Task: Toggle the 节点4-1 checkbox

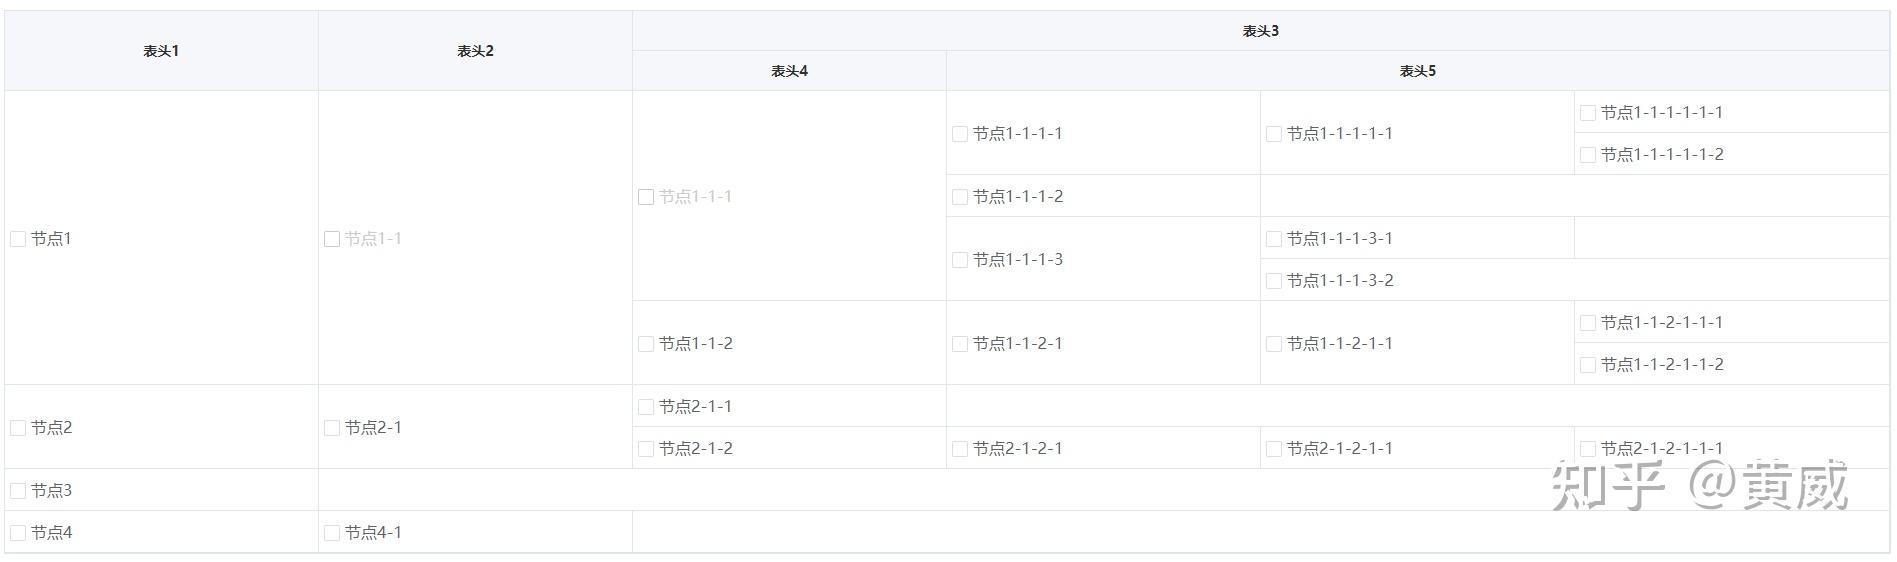Action: point(332,533)
